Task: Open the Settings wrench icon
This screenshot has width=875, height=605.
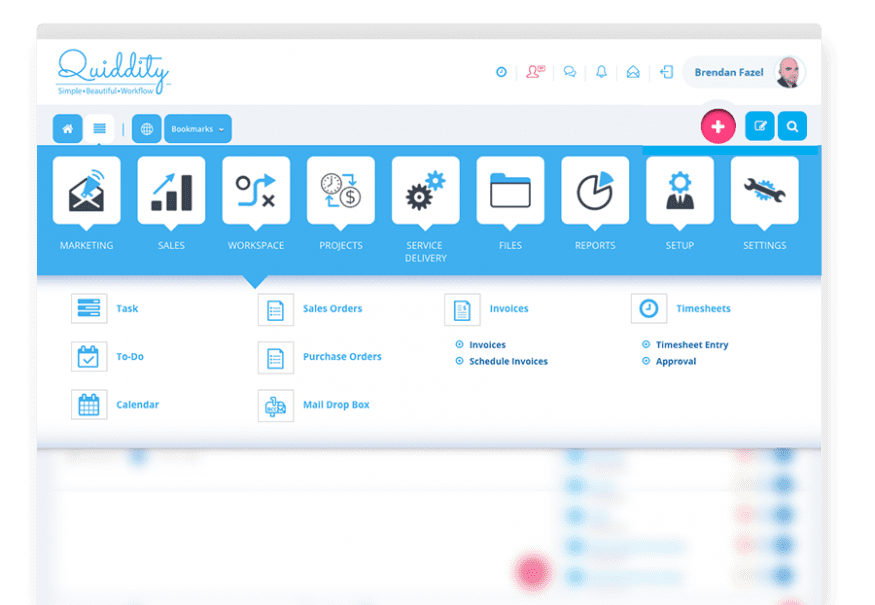Action: [764, 190]
